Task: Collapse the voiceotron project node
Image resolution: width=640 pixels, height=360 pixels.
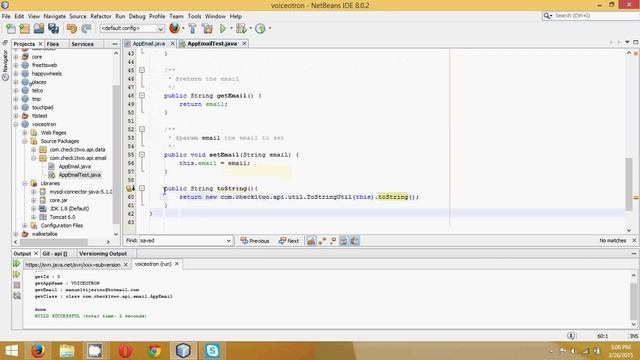Action: click(16, 124)
